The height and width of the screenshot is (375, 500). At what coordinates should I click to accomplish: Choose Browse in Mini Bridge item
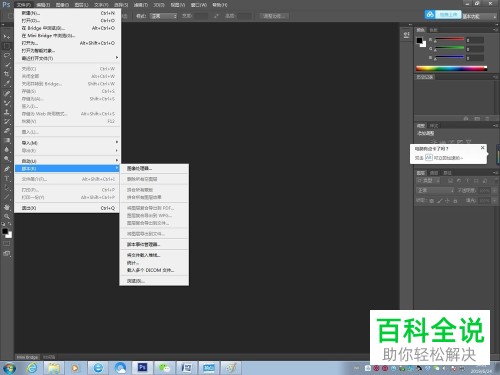[67, 36]
